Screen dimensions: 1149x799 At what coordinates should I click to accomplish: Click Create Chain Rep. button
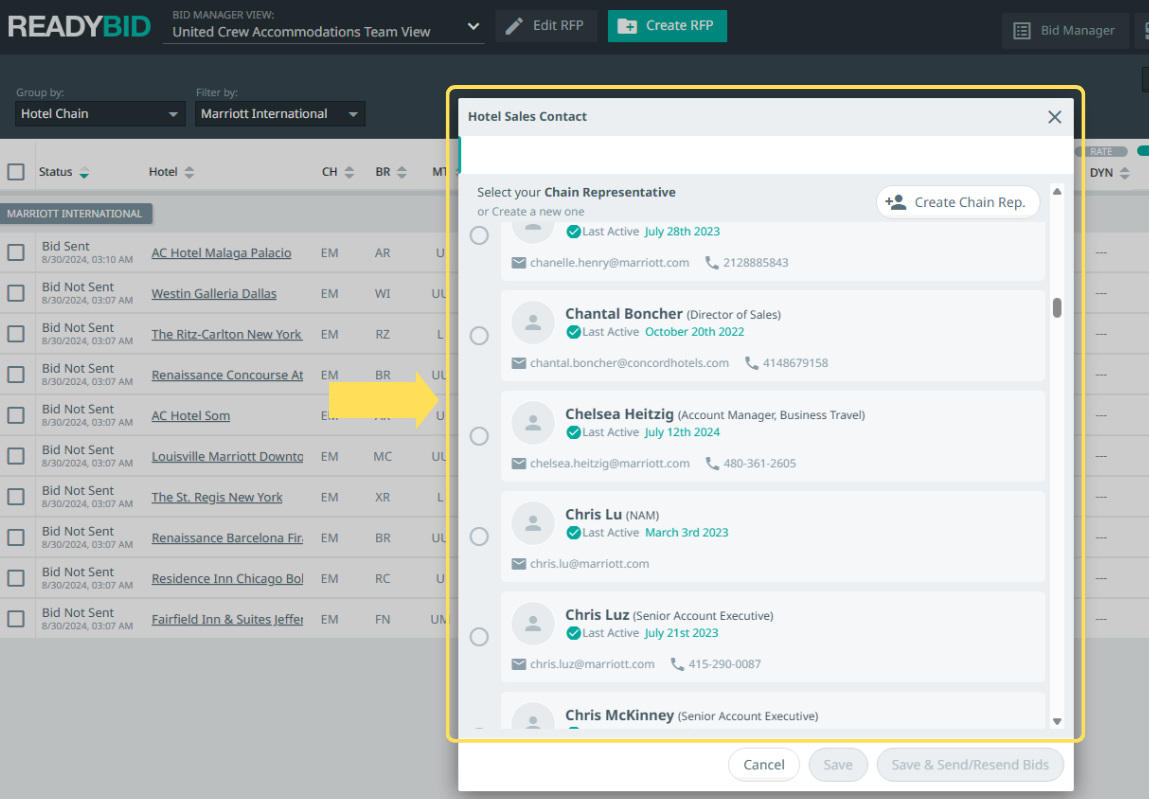click(958, 202)
